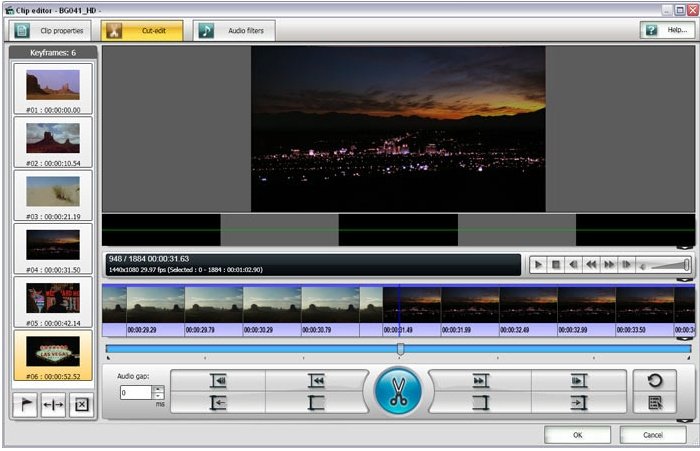
Task: Stop video playback
Action: 556,265
